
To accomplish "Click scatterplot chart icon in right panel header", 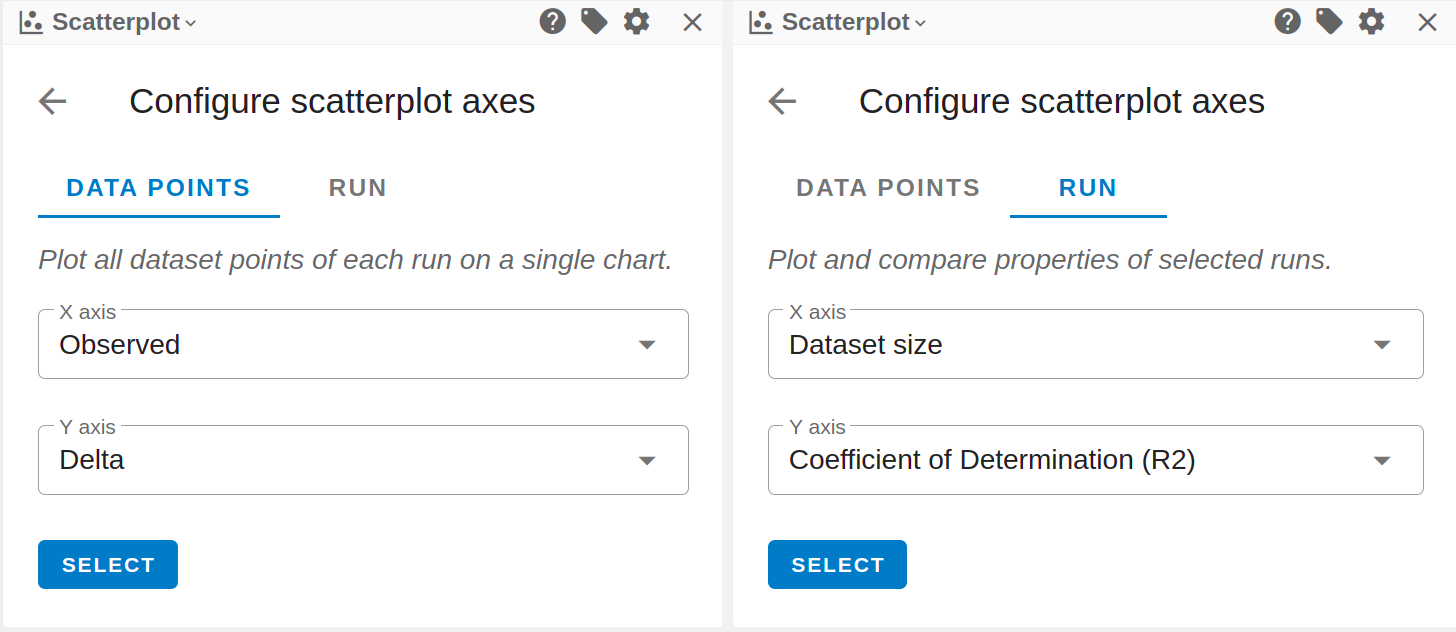I will (761, 22).
